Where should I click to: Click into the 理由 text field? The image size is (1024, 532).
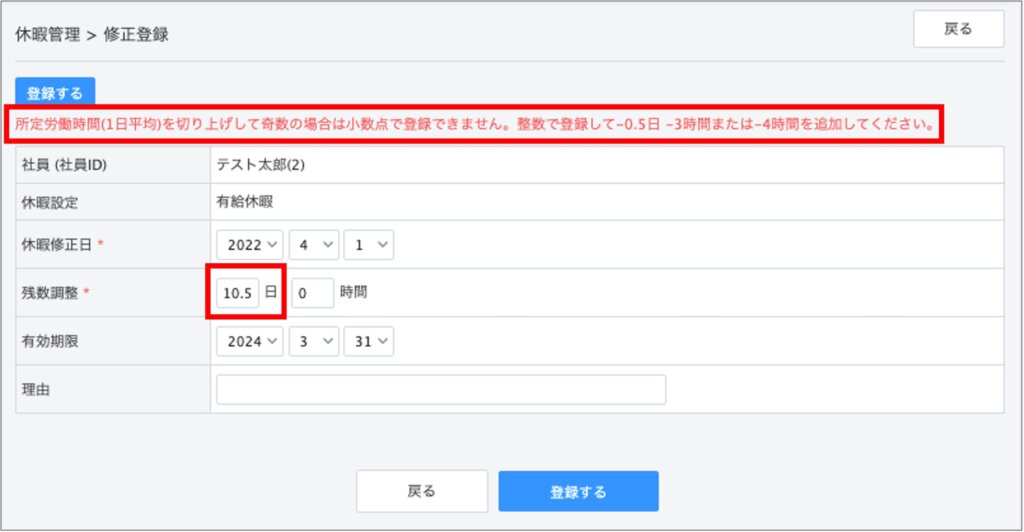(440, 389)
